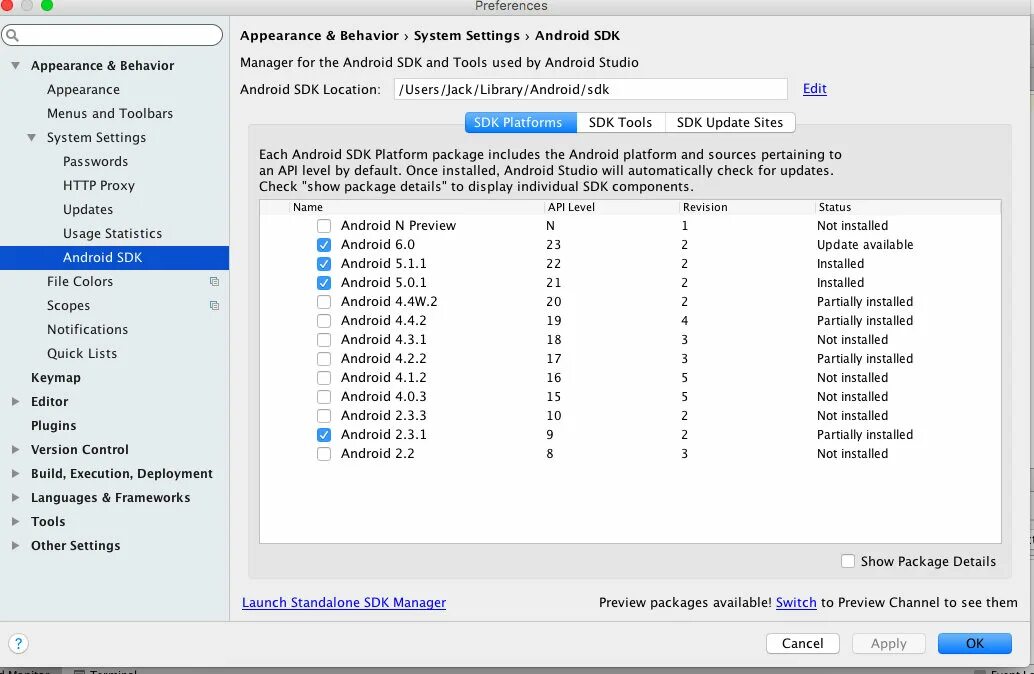The width and height of the screenshot is (1034, 674).
Task: Check the Android 2.2 checkbox
Action: pyautogui.click(x=324, y=454)
